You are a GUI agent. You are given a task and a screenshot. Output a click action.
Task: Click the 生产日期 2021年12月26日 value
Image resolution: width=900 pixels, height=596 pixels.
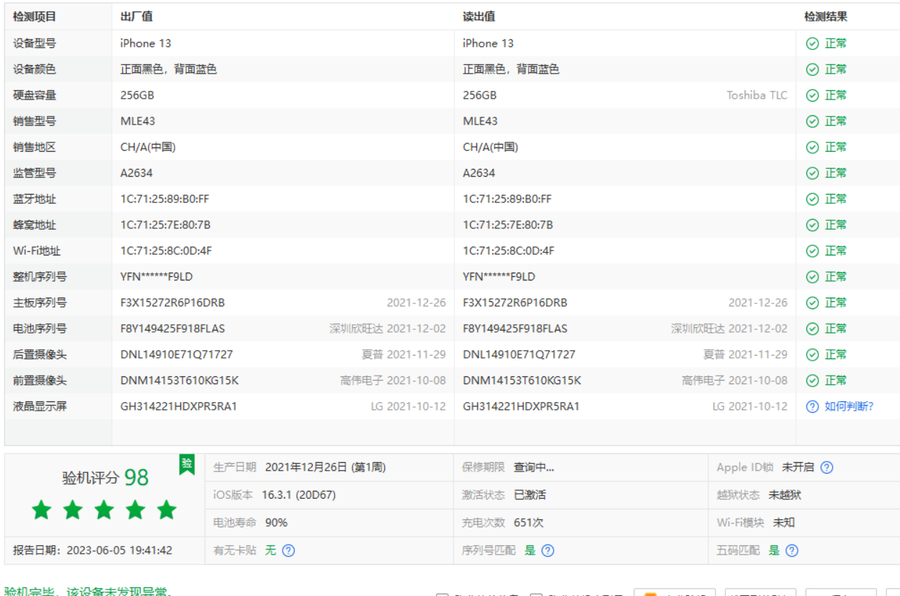(x=325, y=467)
